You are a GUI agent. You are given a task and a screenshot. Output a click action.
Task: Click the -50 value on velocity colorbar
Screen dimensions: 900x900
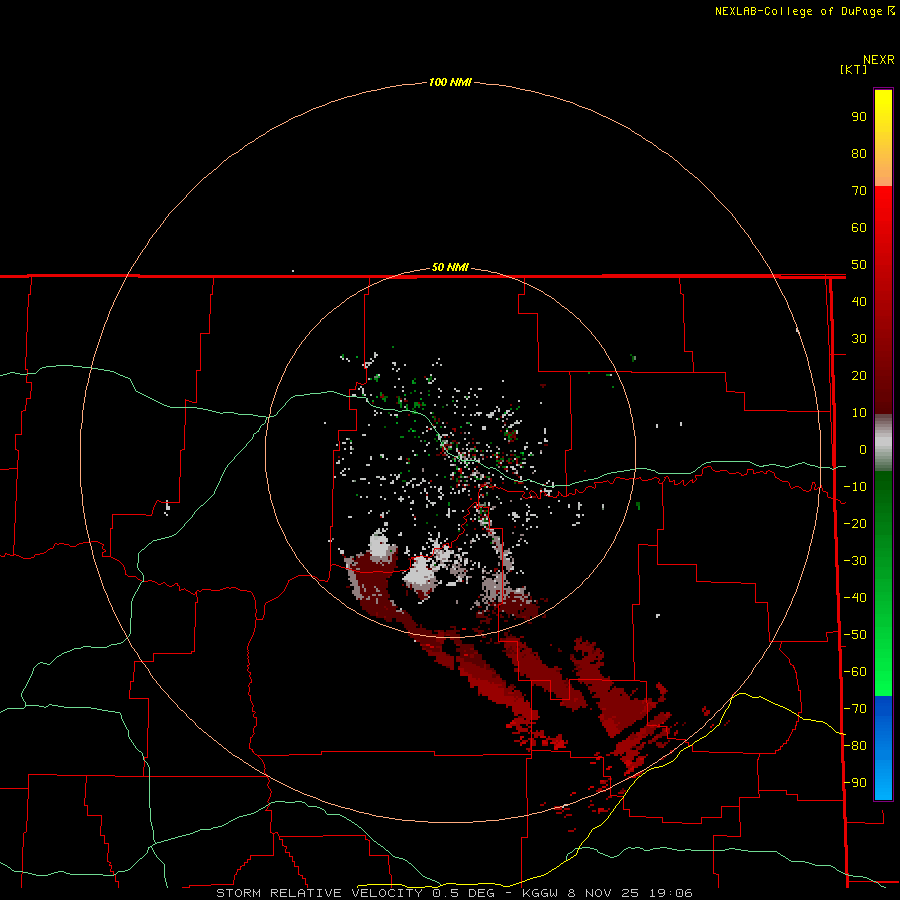coord(855,635)
